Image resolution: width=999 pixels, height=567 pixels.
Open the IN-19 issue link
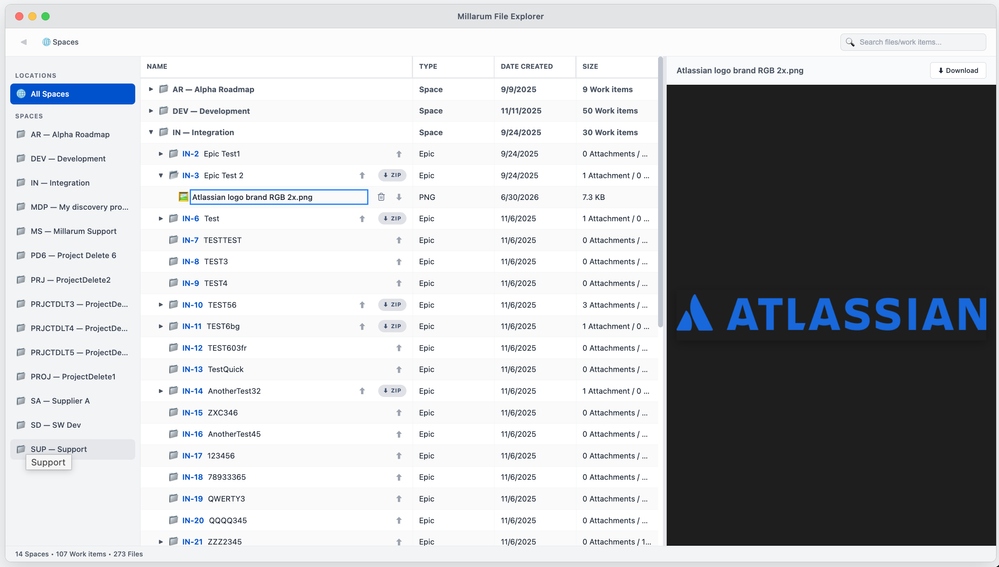click(x=192, y=499)
